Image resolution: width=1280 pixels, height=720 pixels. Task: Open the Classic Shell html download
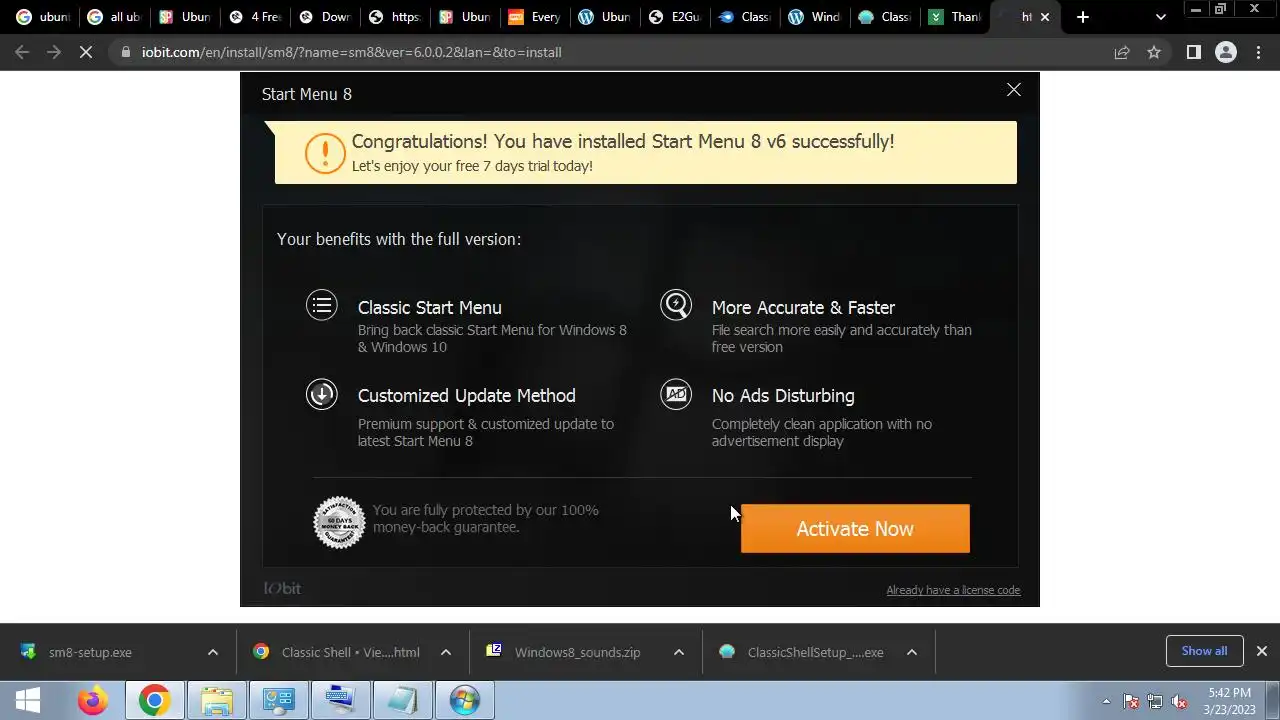click(x=350, y=652)
